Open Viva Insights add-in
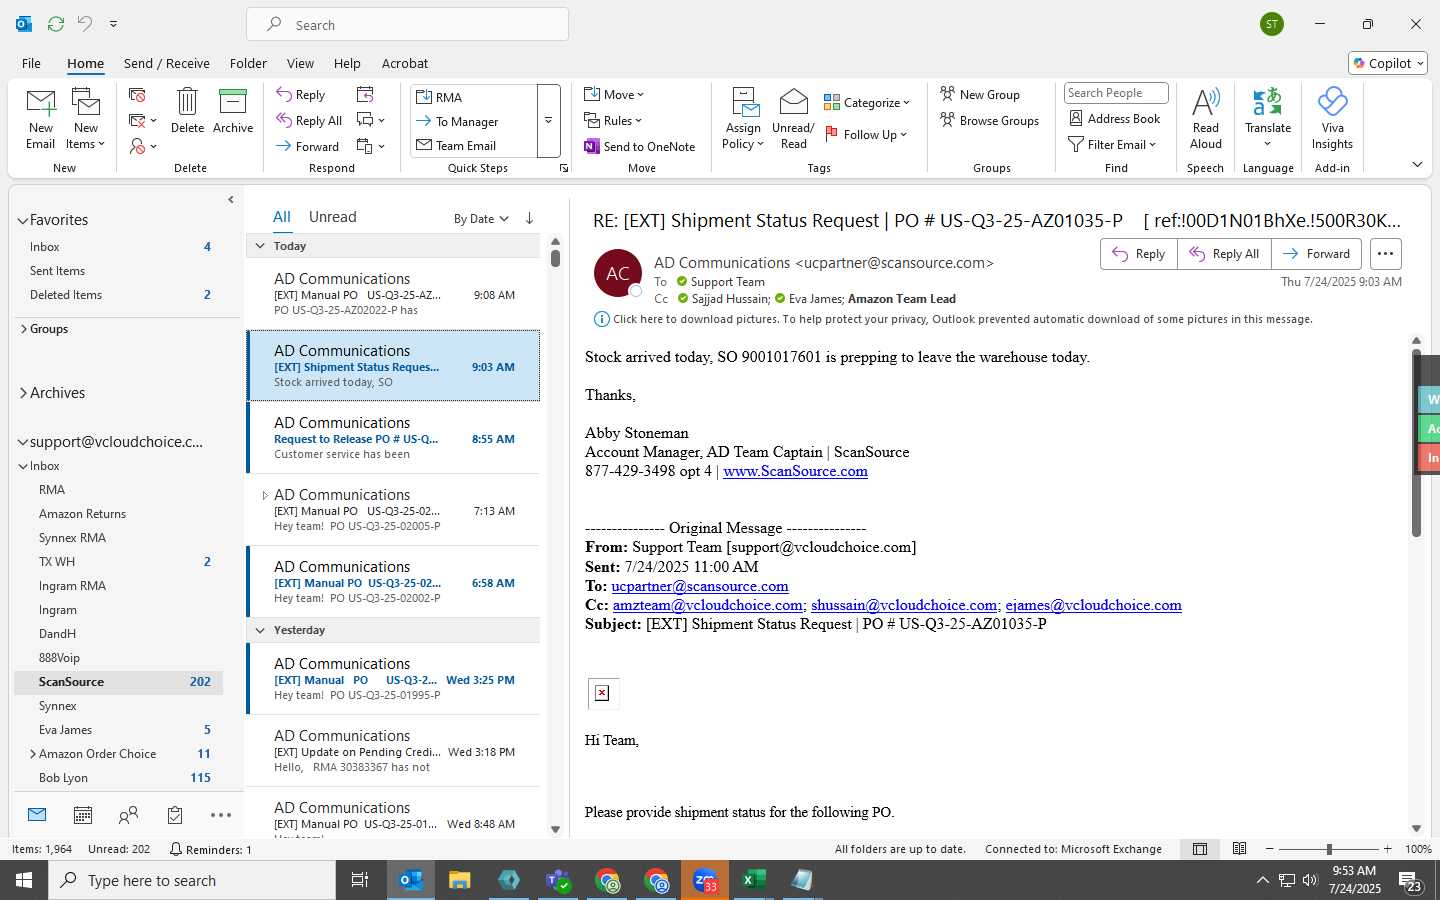 pyautogui.click(x=1332, y=119)
